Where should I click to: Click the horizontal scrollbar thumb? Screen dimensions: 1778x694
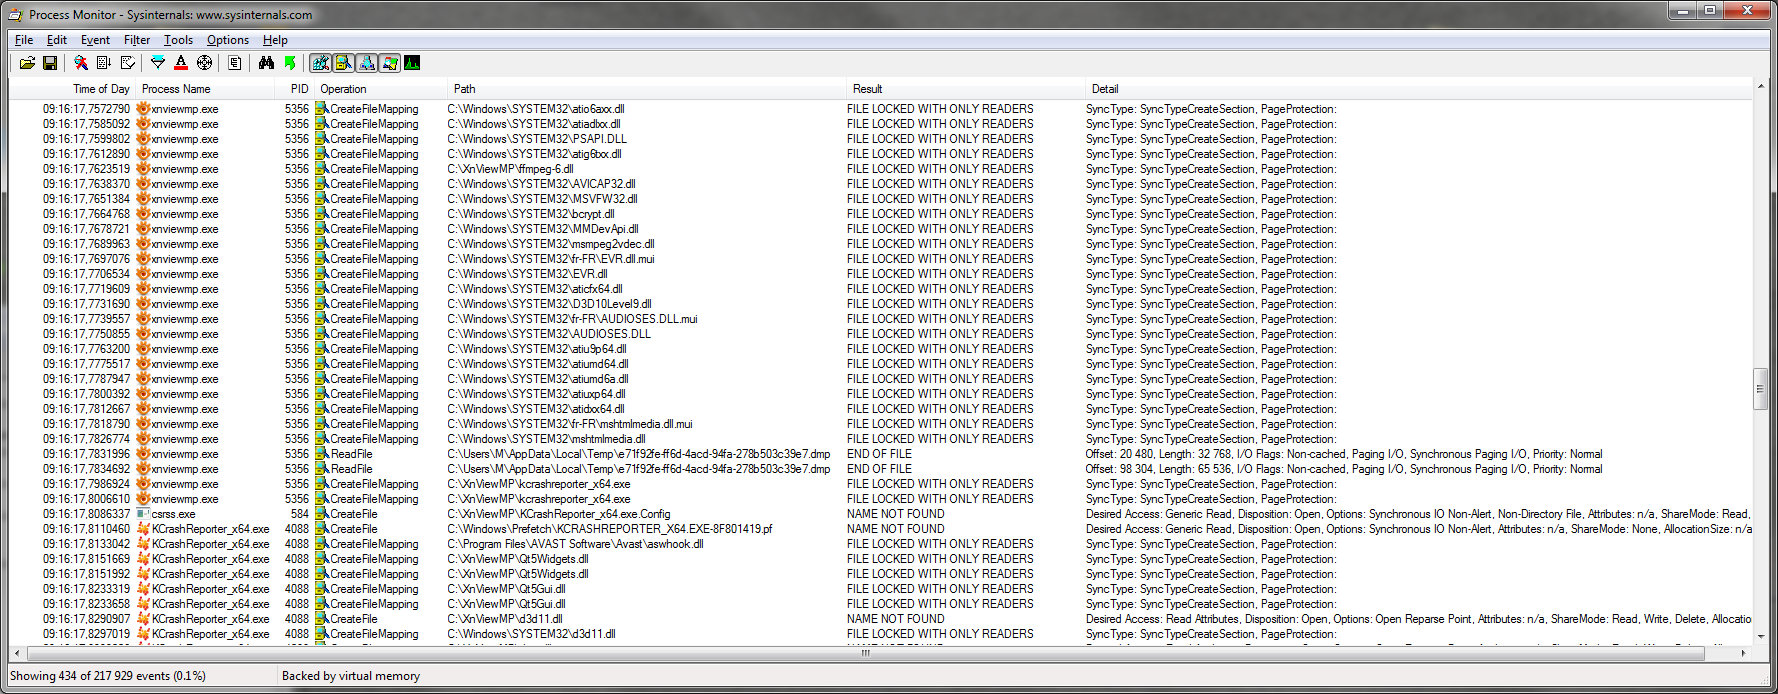pos(865,653)
